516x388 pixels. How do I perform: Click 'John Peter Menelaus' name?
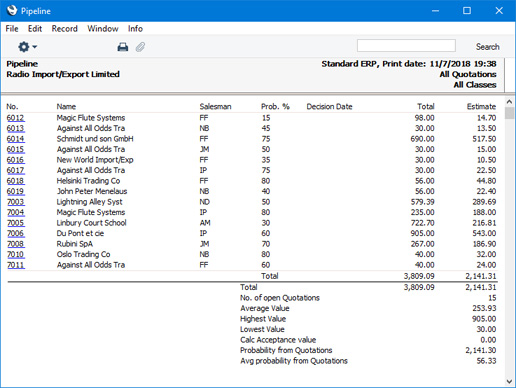coord(92,191)
